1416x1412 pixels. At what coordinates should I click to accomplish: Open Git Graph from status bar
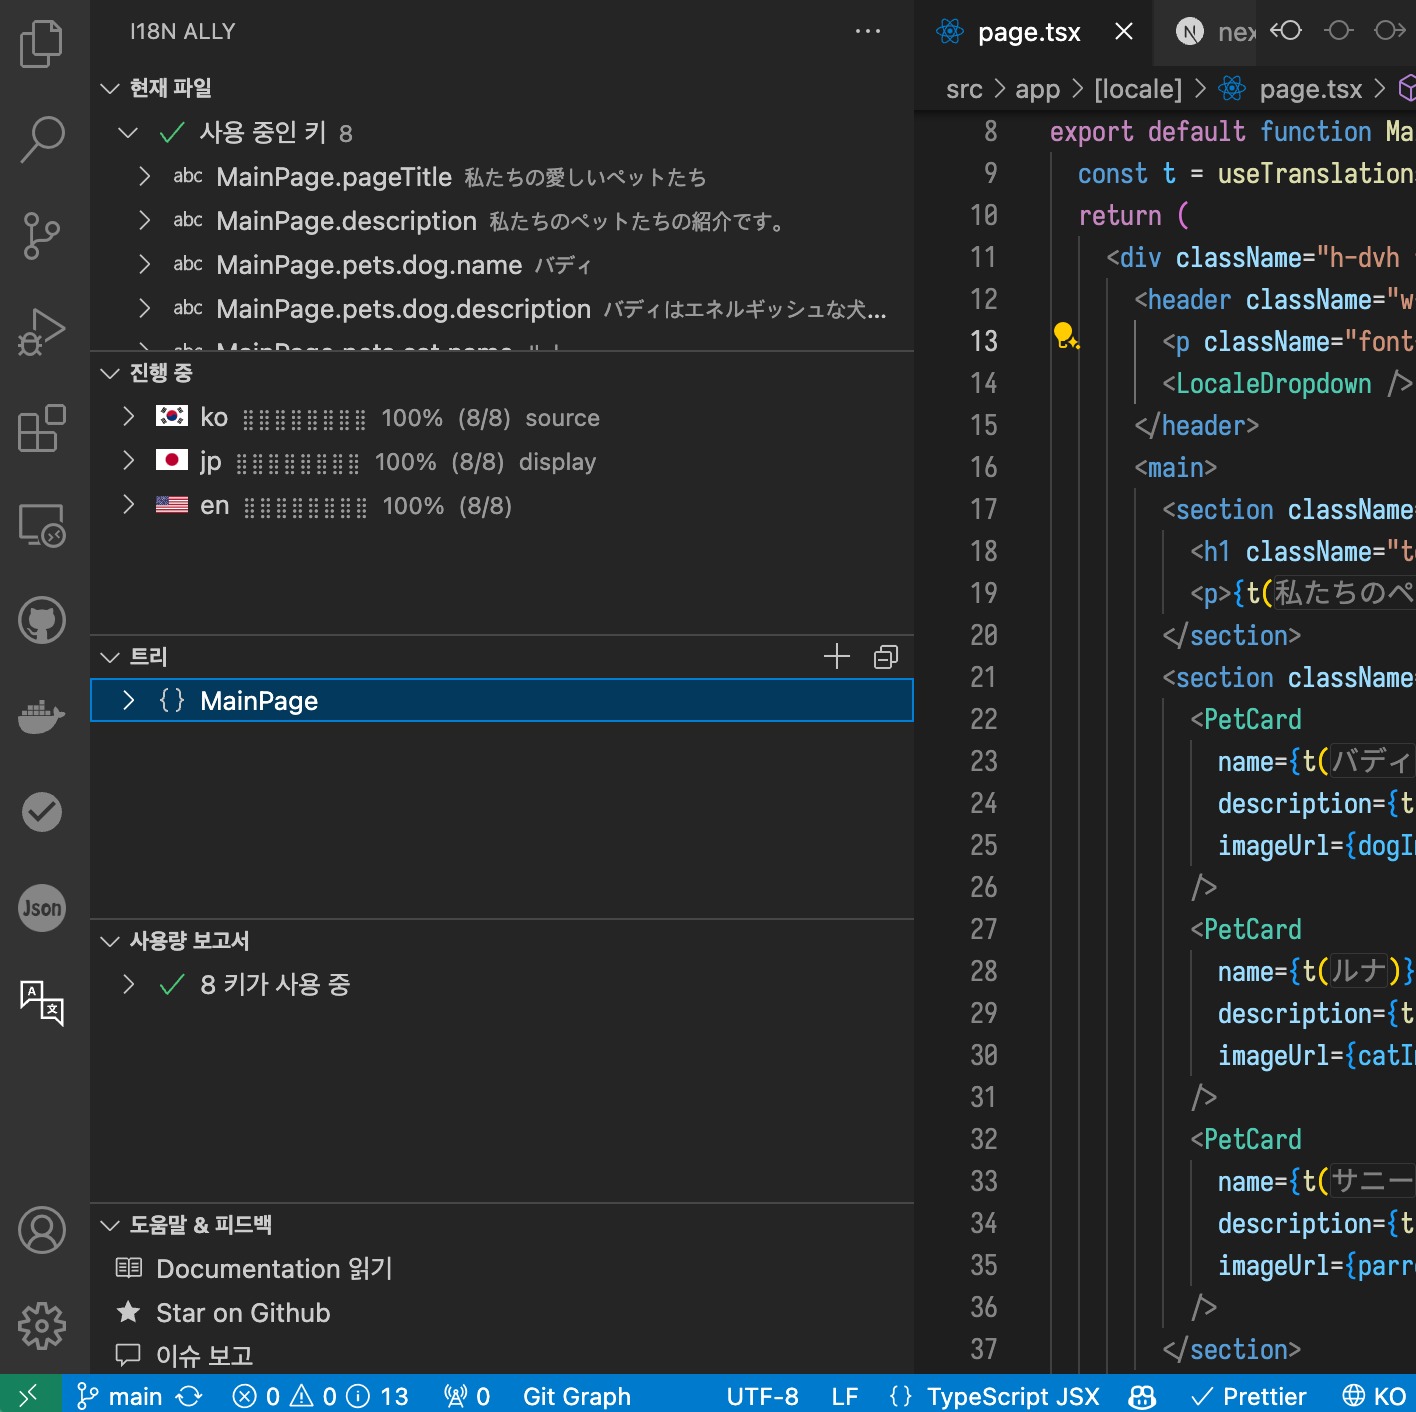tap(577, 1396)
